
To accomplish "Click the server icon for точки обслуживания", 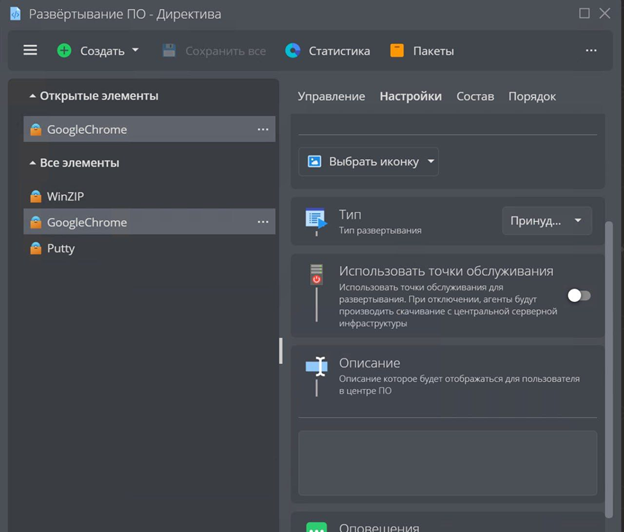I will [x=316, y=274].
